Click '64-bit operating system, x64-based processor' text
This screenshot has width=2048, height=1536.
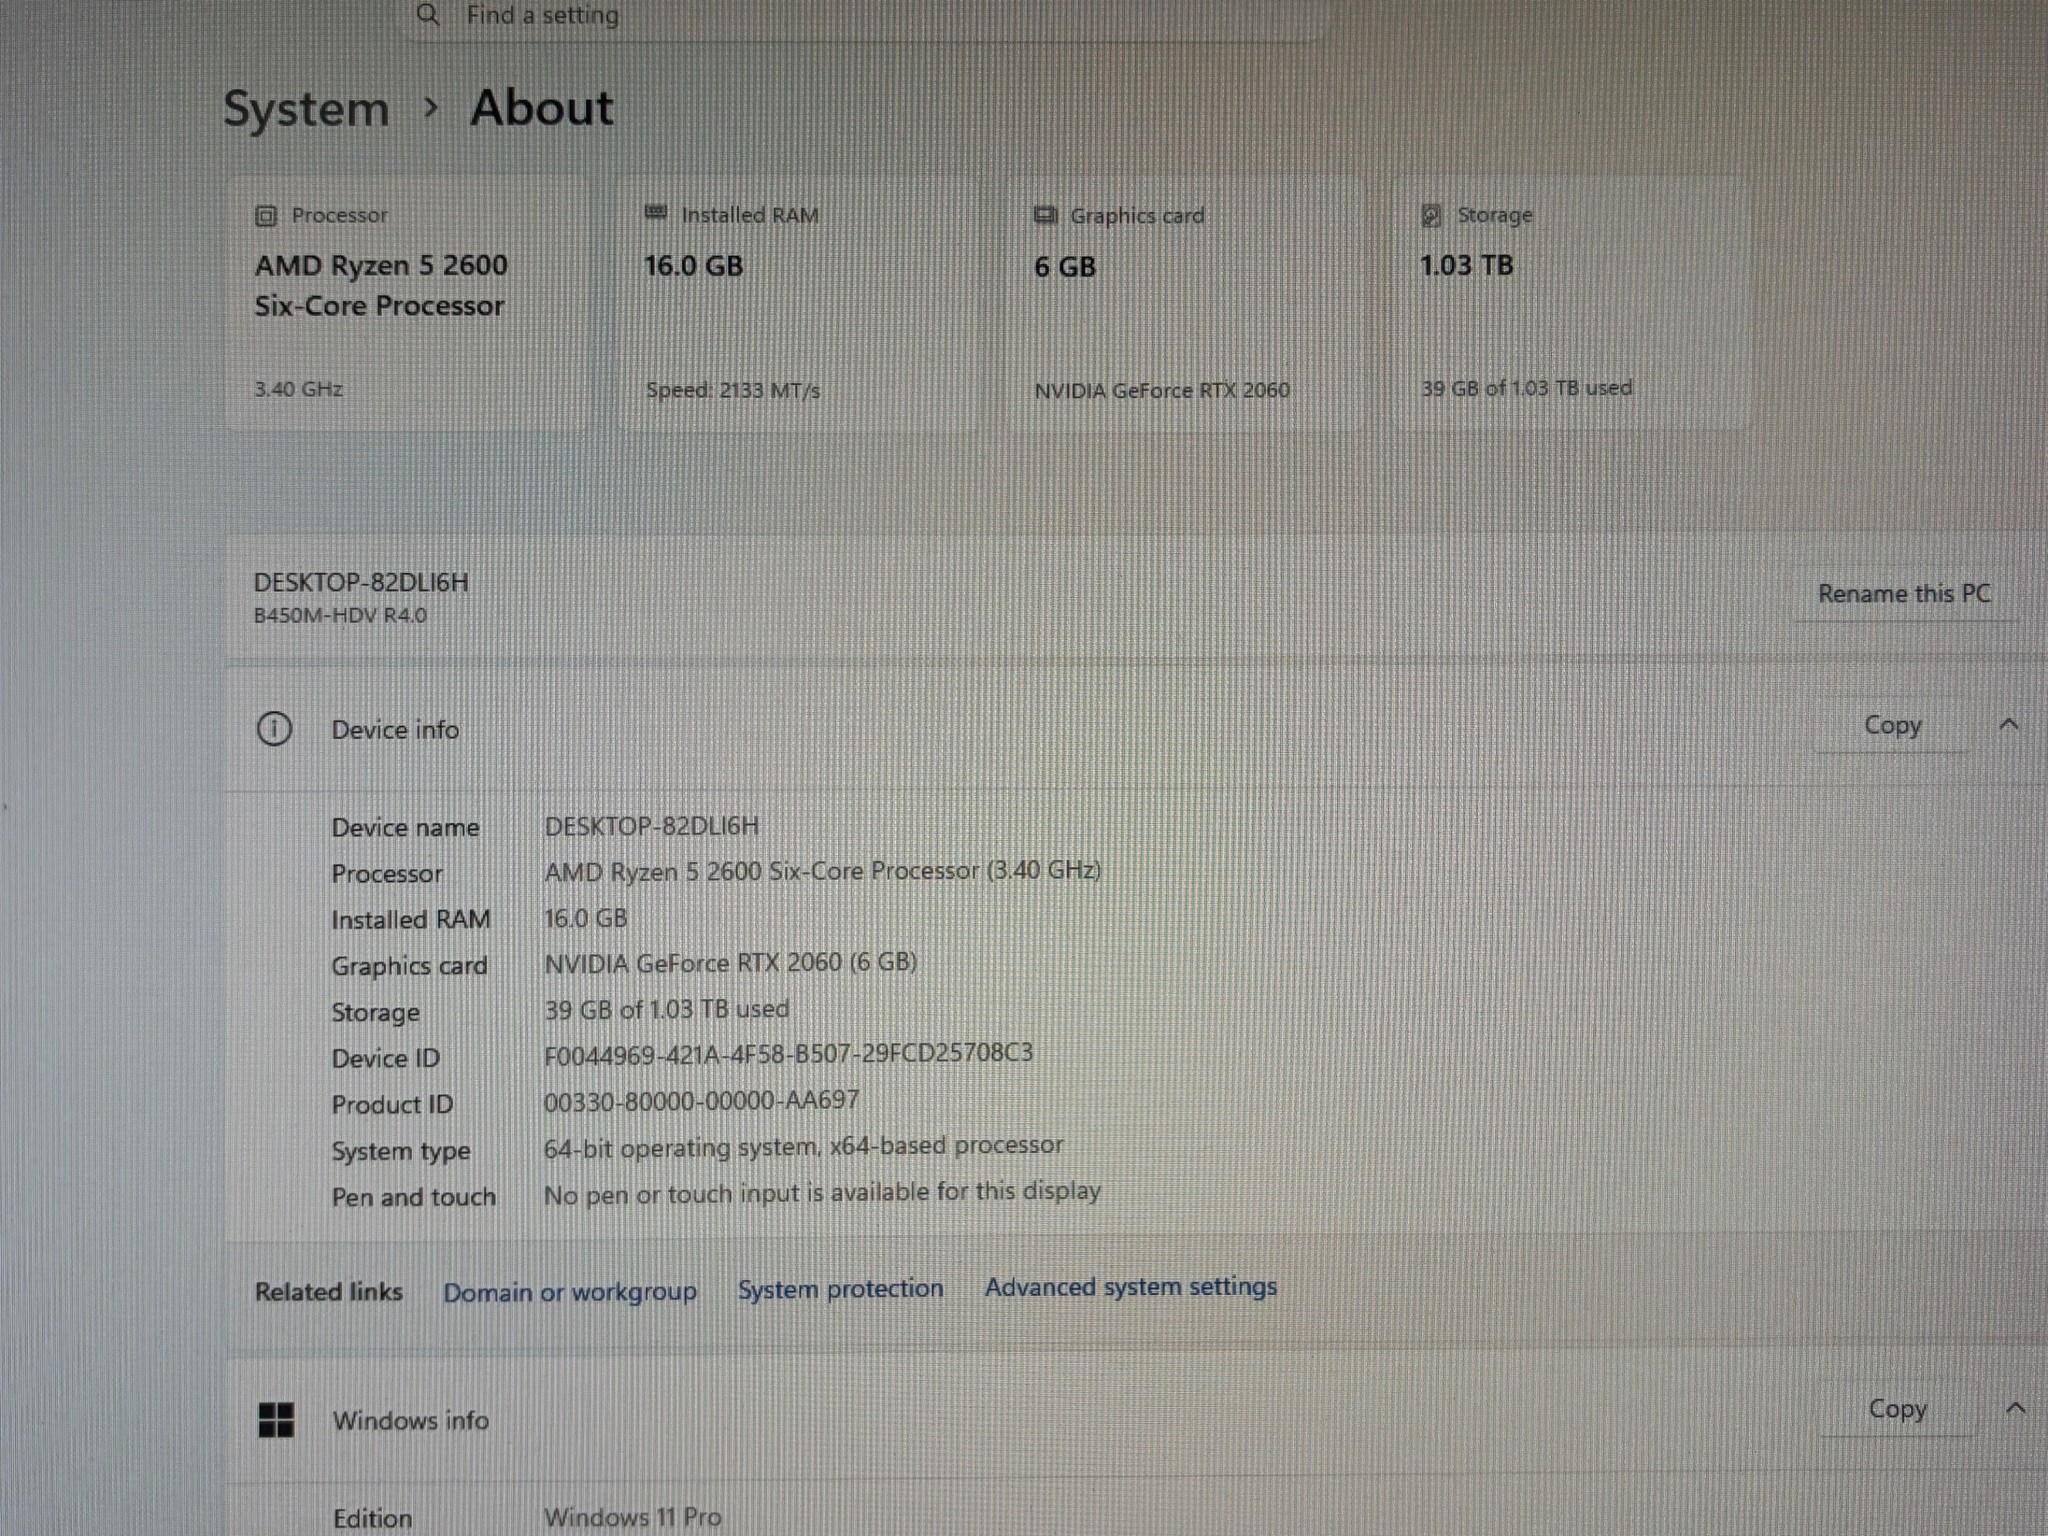[x=803, y=1146]
